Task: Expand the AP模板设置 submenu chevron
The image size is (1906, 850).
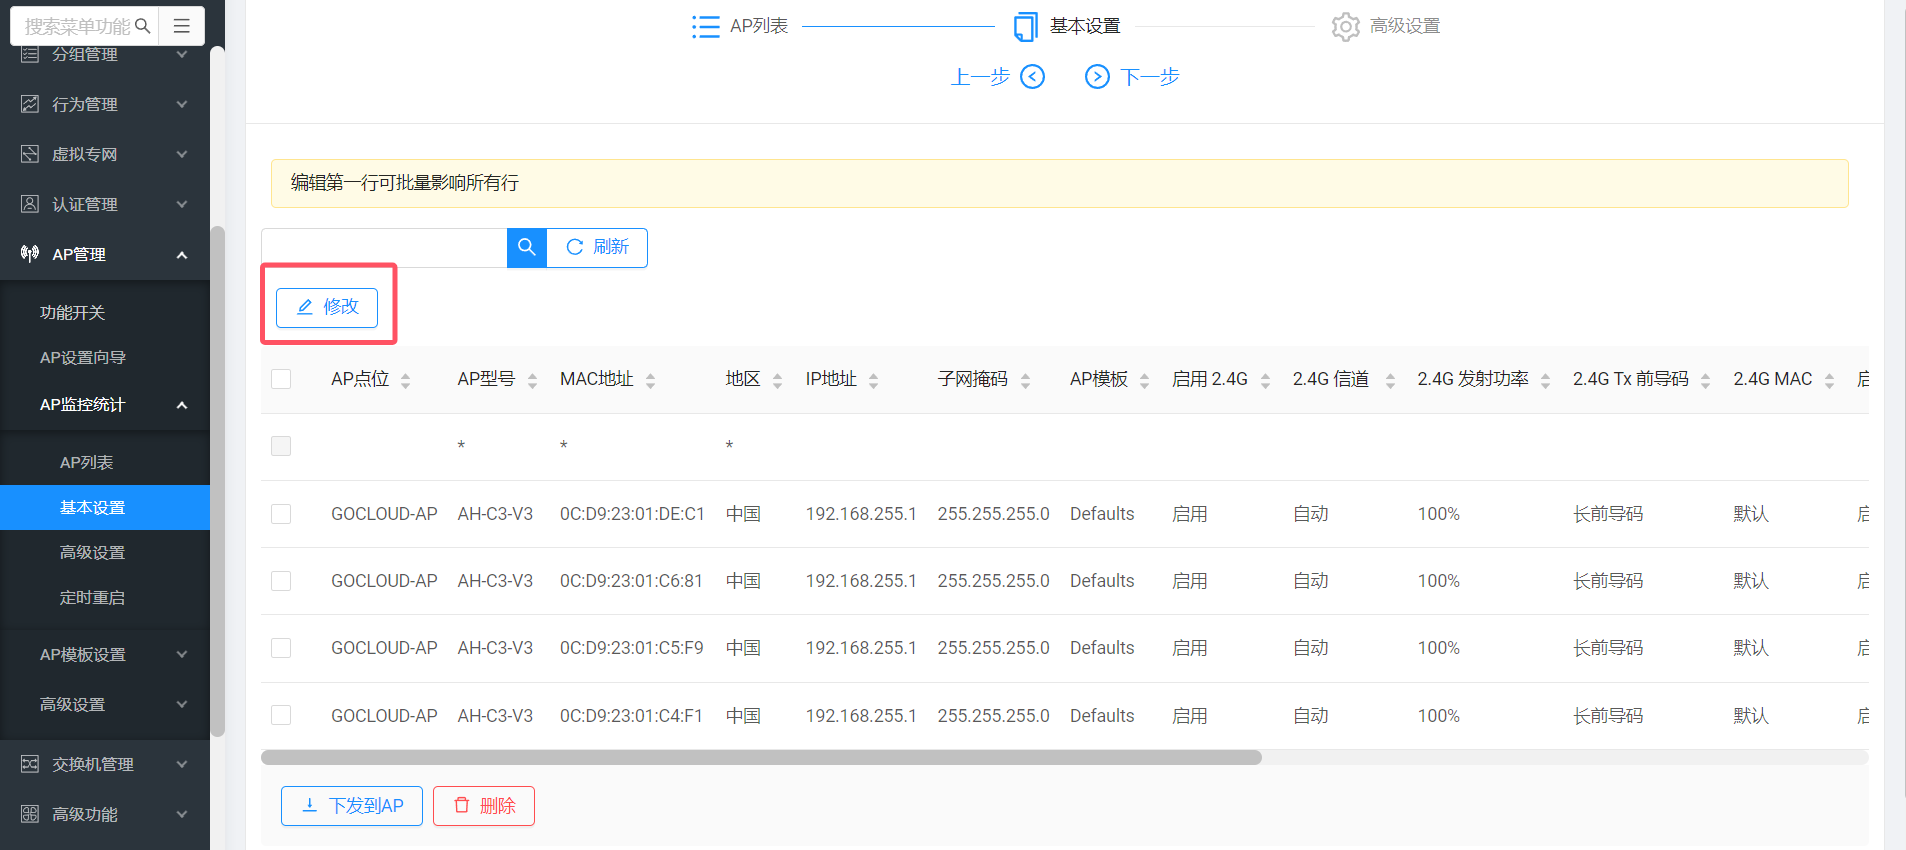Action: click(x=182, y=655)
